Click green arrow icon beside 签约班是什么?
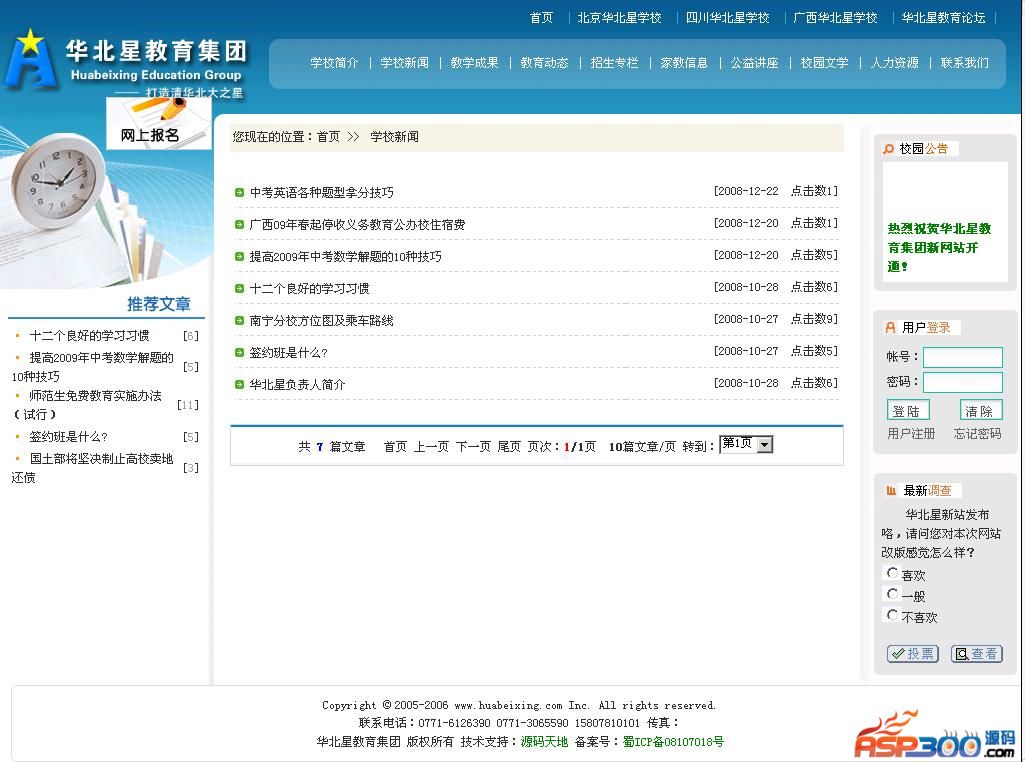This screenshot has height=762, width=1025. point(240,353)
